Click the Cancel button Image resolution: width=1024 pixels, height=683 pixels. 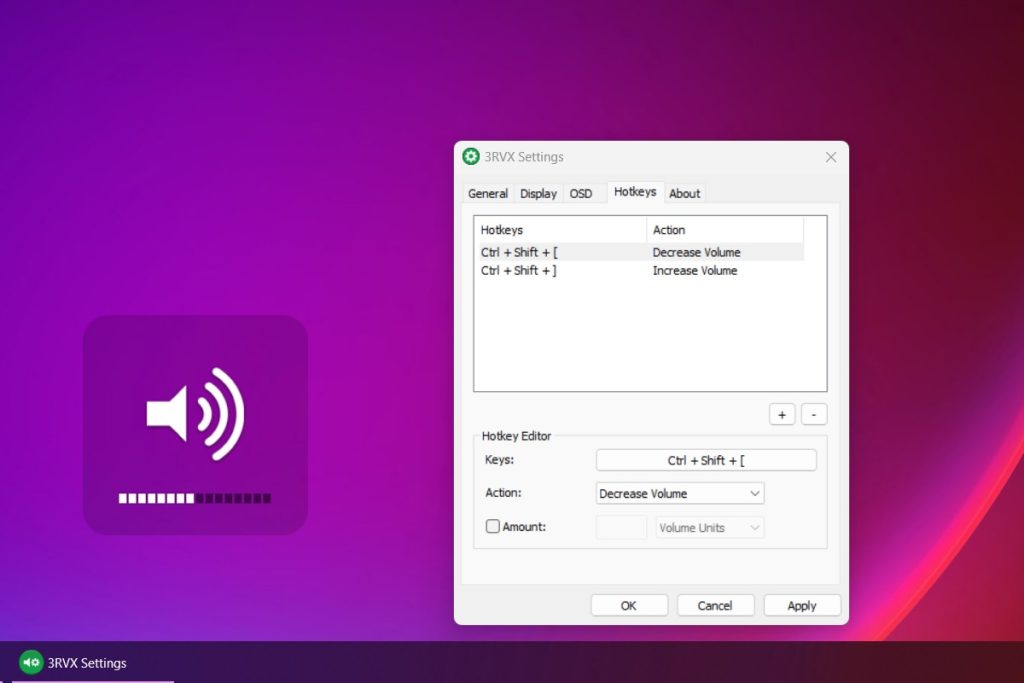(715, 605)
